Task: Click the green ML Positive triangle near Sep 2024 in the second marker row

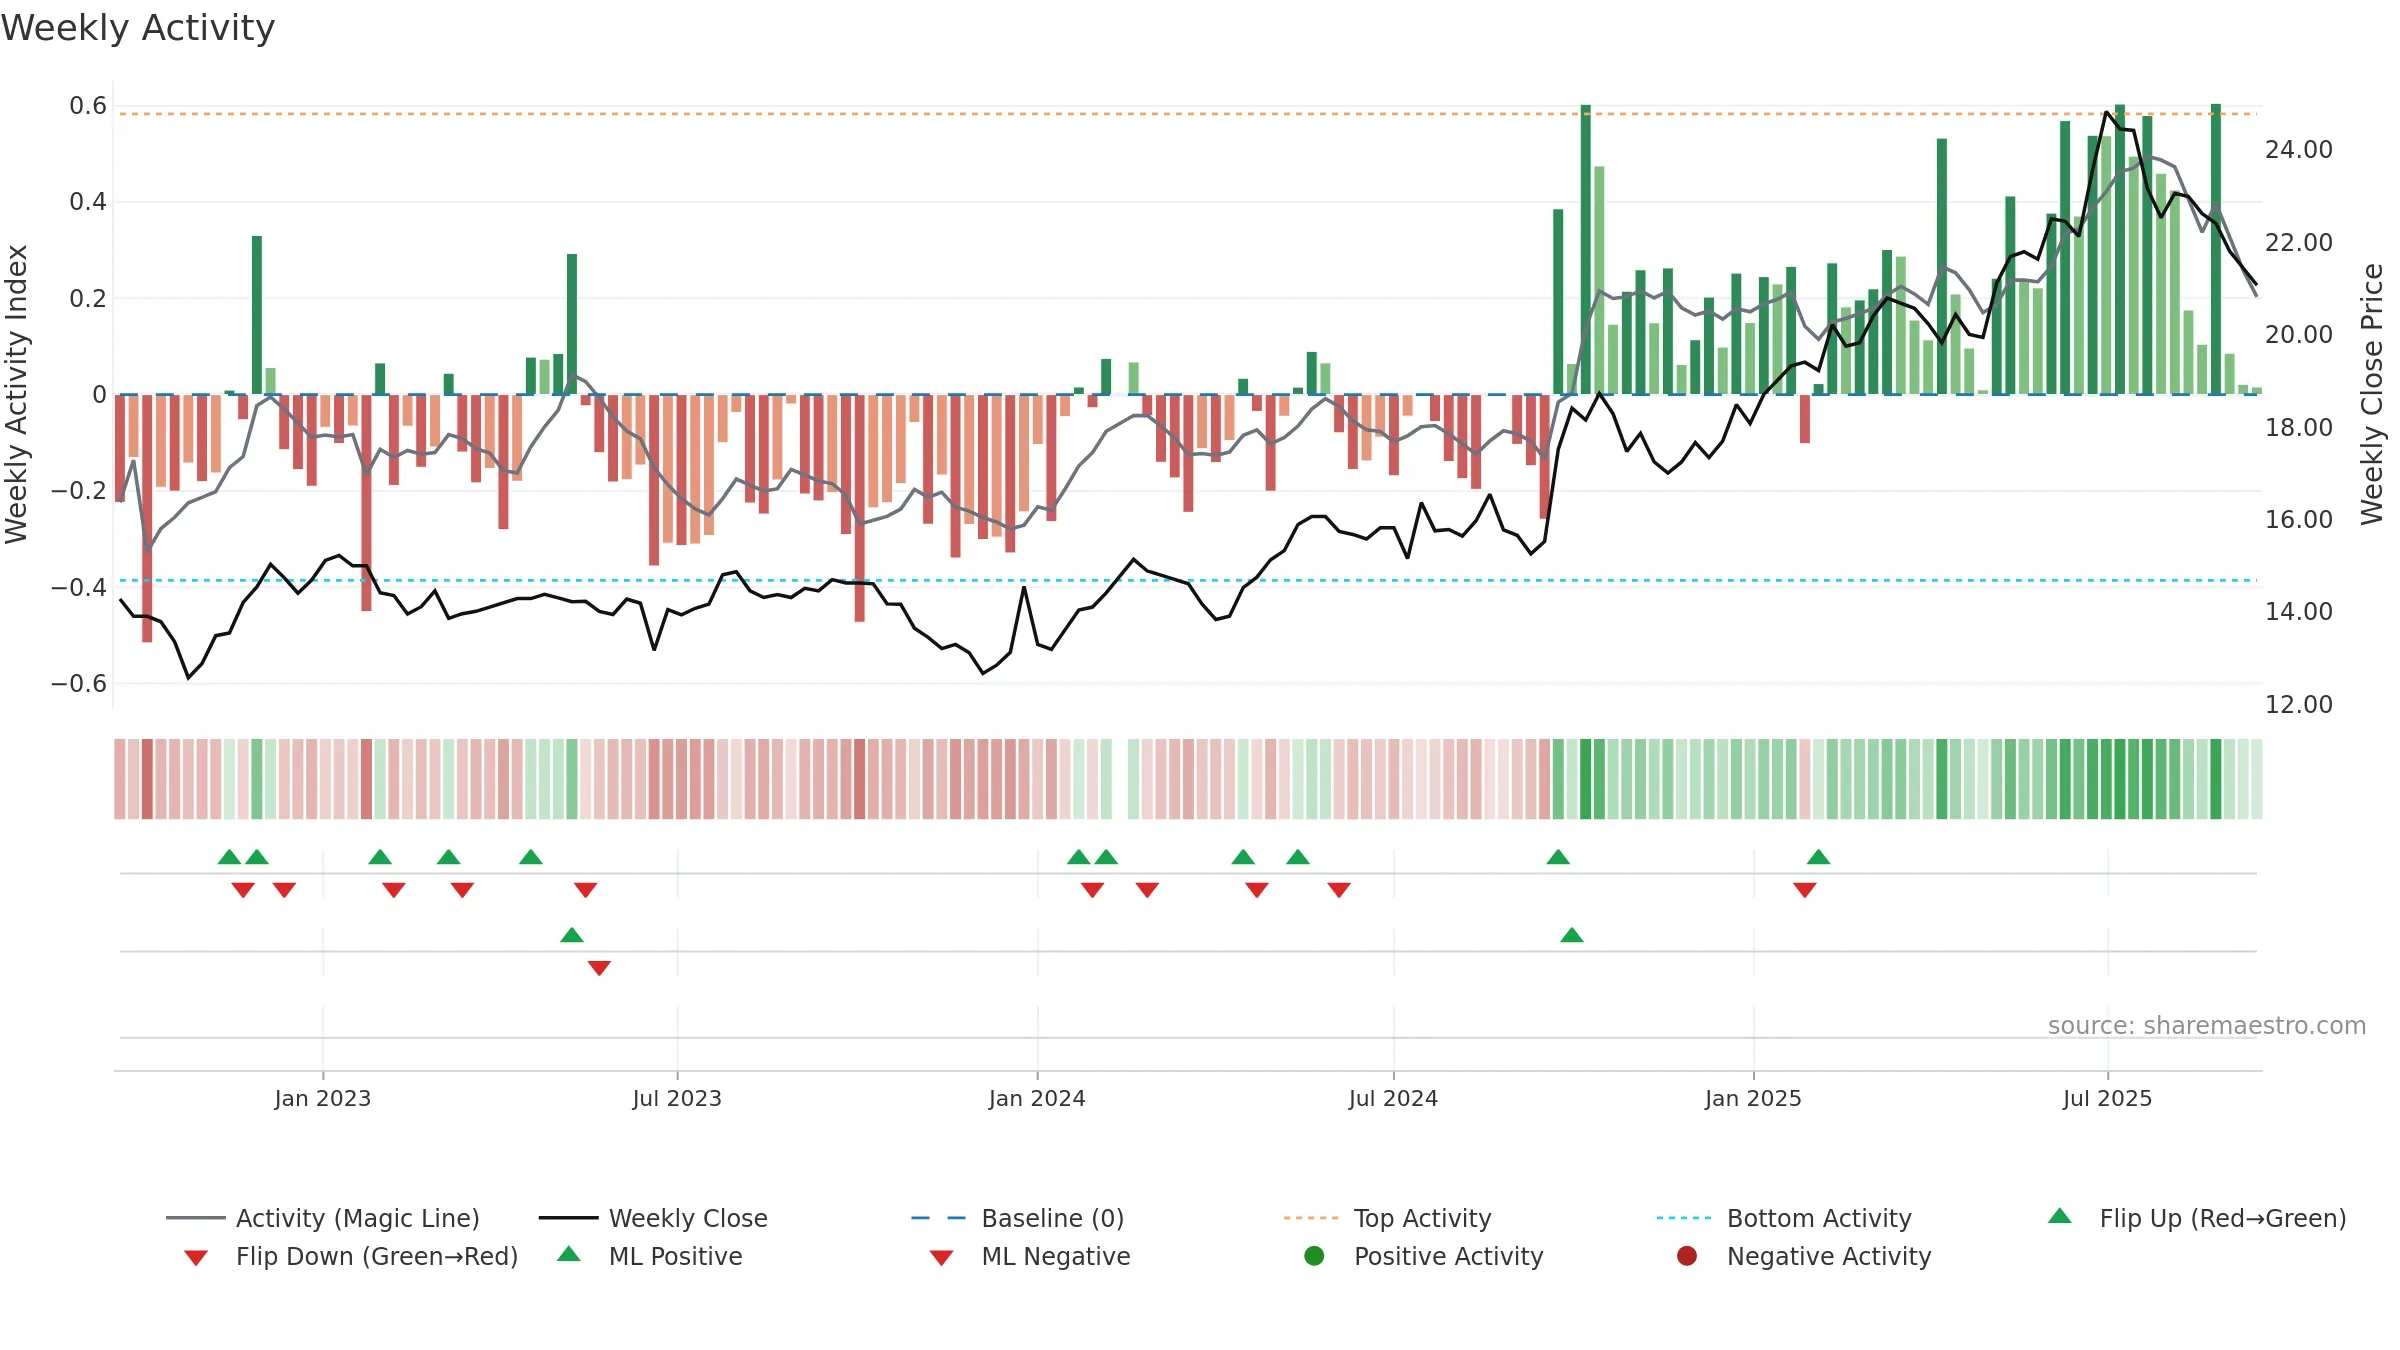Action: click(1572, 935)
